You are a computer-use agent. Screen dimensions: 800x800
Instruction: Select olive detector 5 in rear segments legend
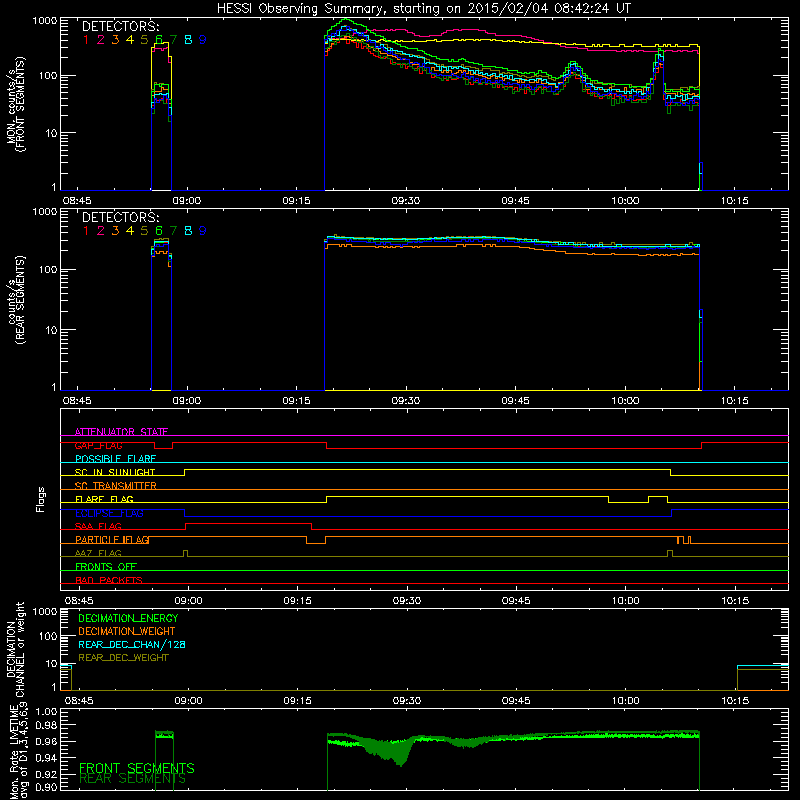click(x=144, y=231)
